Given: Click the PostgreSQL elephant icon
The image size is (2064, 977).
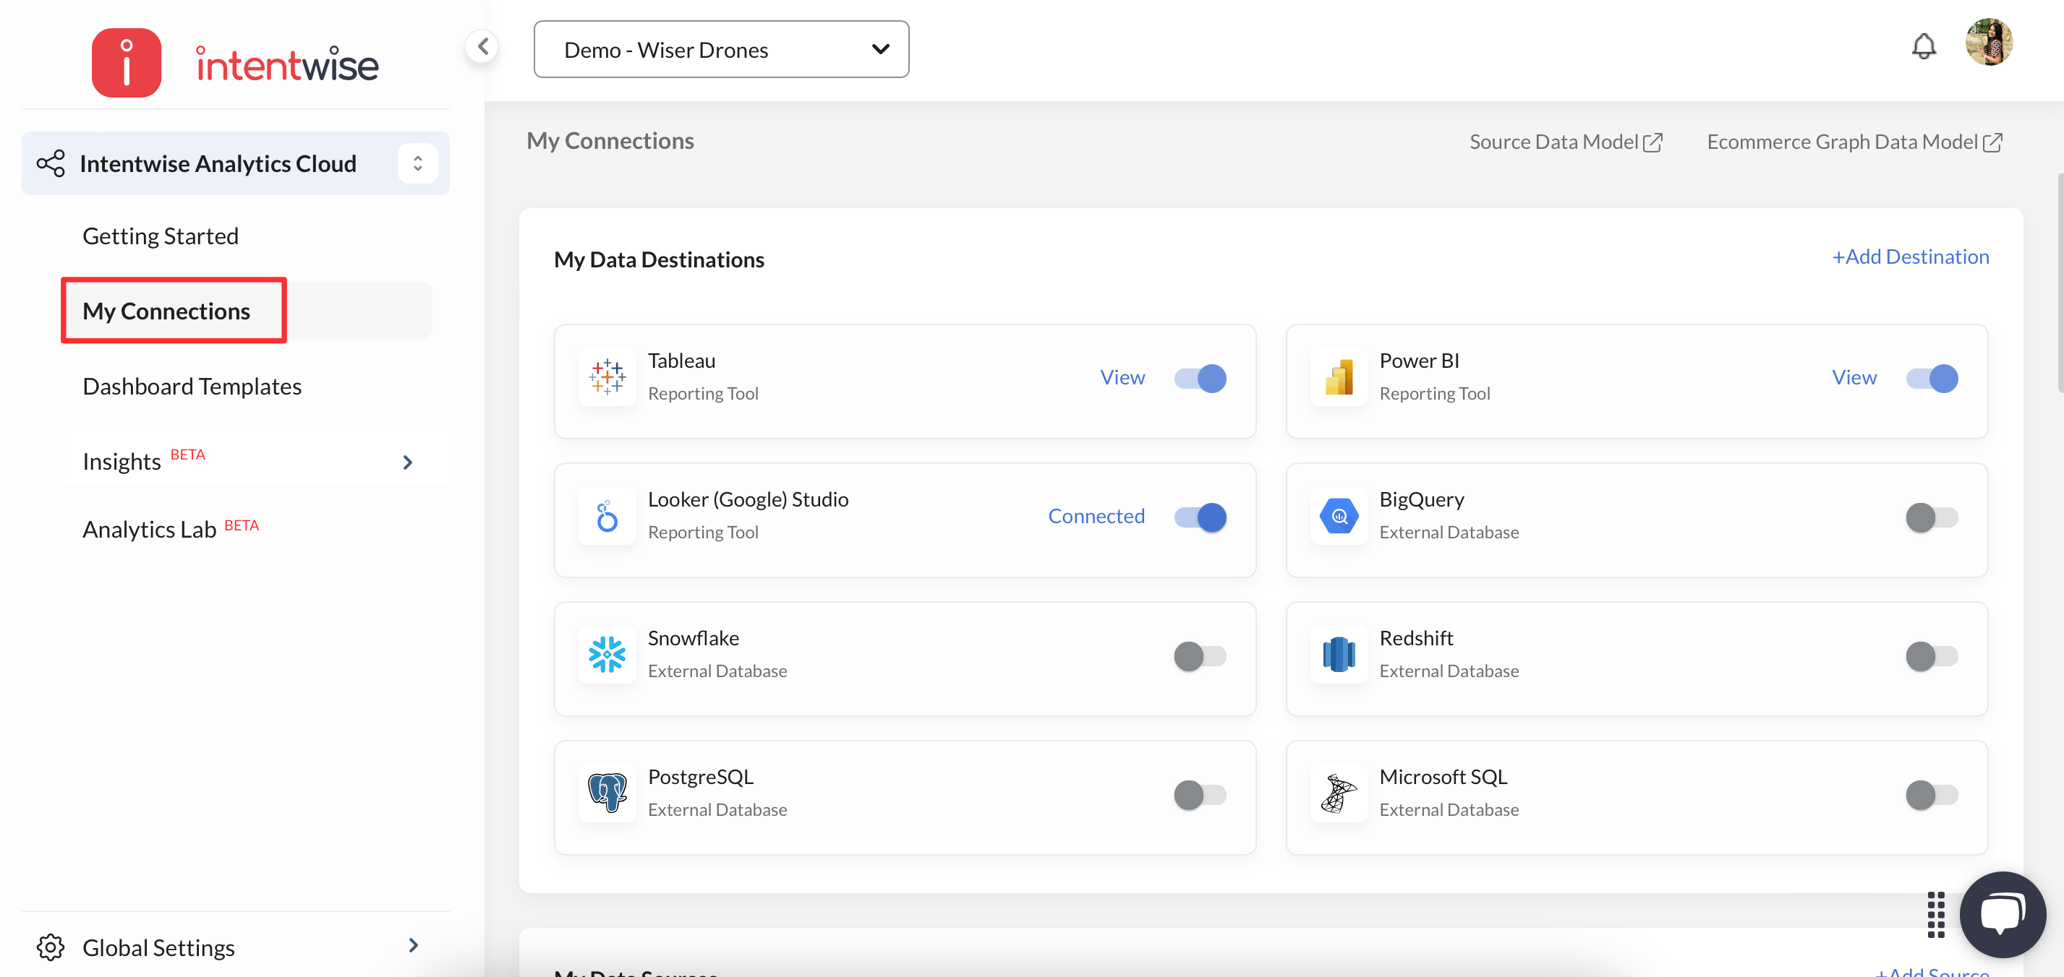Looking at the screenshot, I should pos(606,793).
